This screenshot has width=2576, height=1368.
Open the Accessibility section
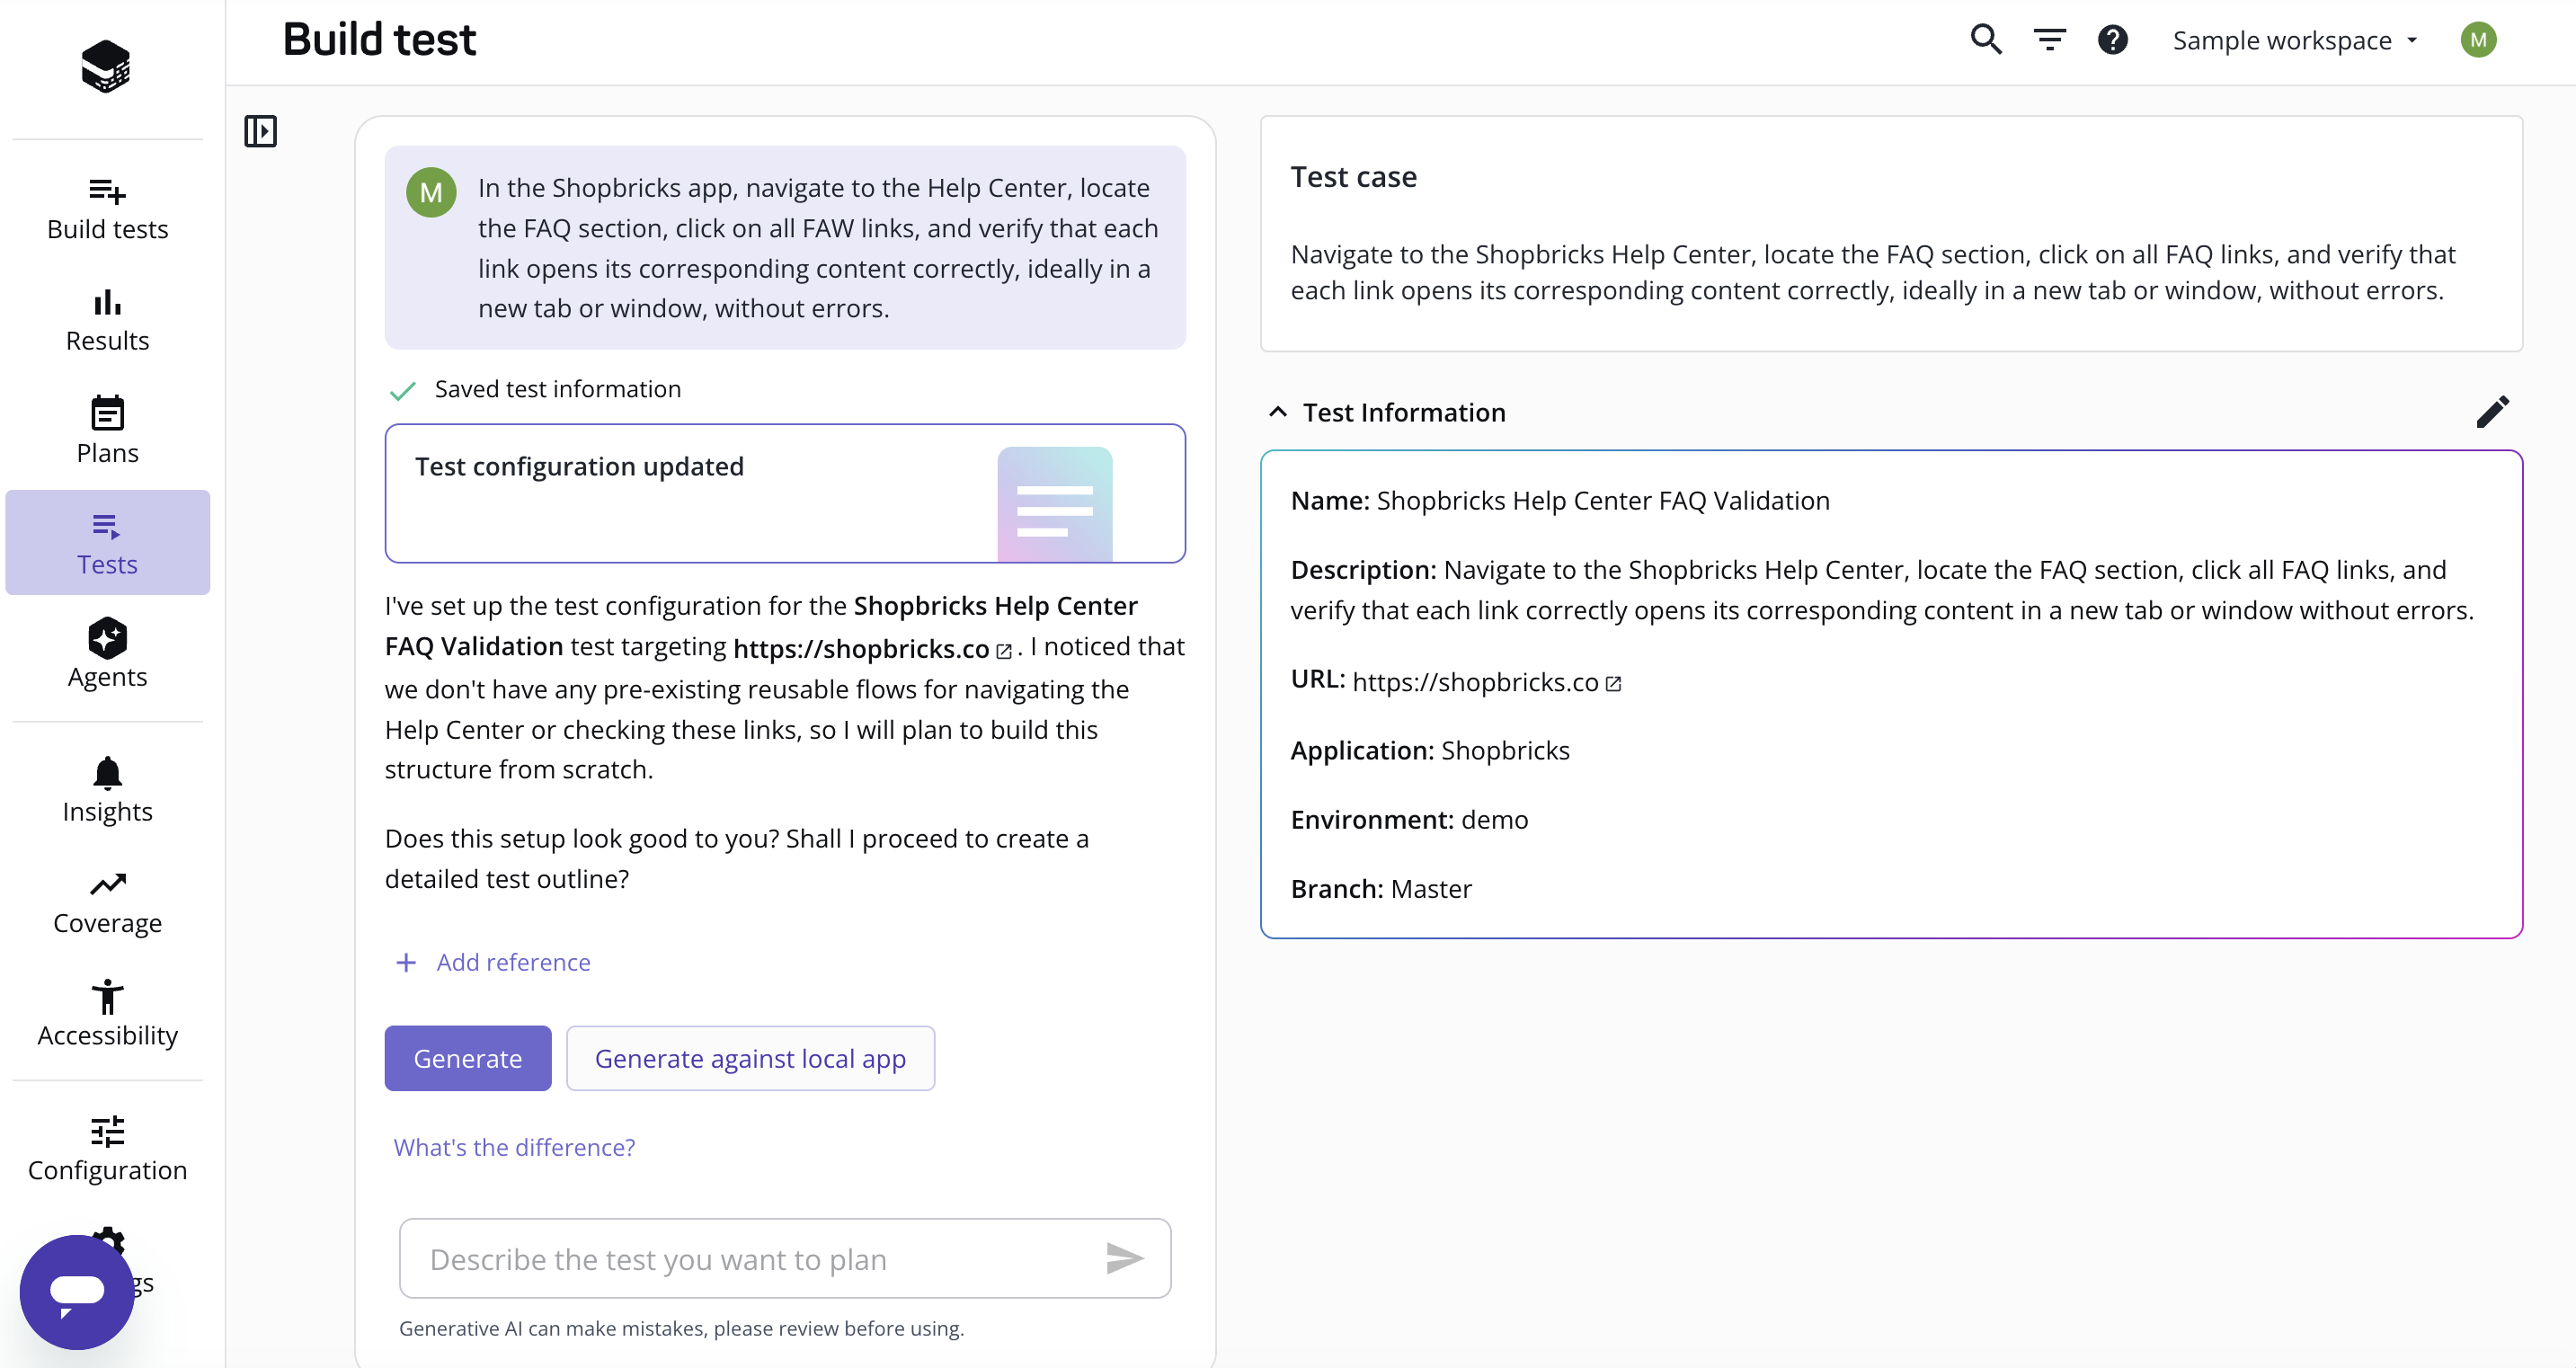107,1015
